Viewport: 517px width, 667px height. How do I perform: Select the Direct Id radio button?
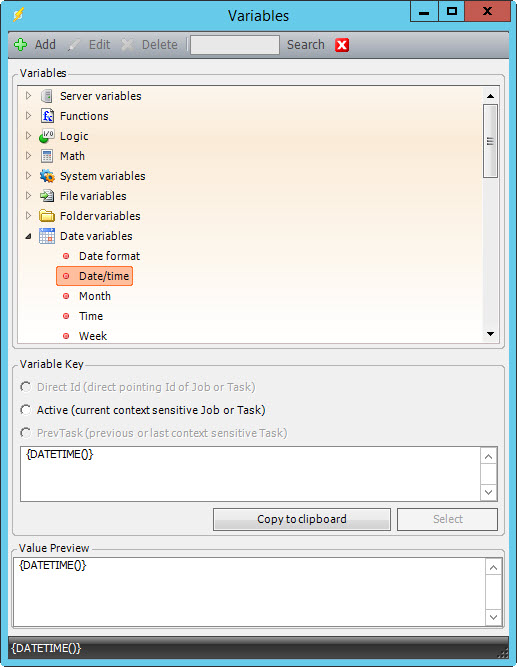[26, 387]
